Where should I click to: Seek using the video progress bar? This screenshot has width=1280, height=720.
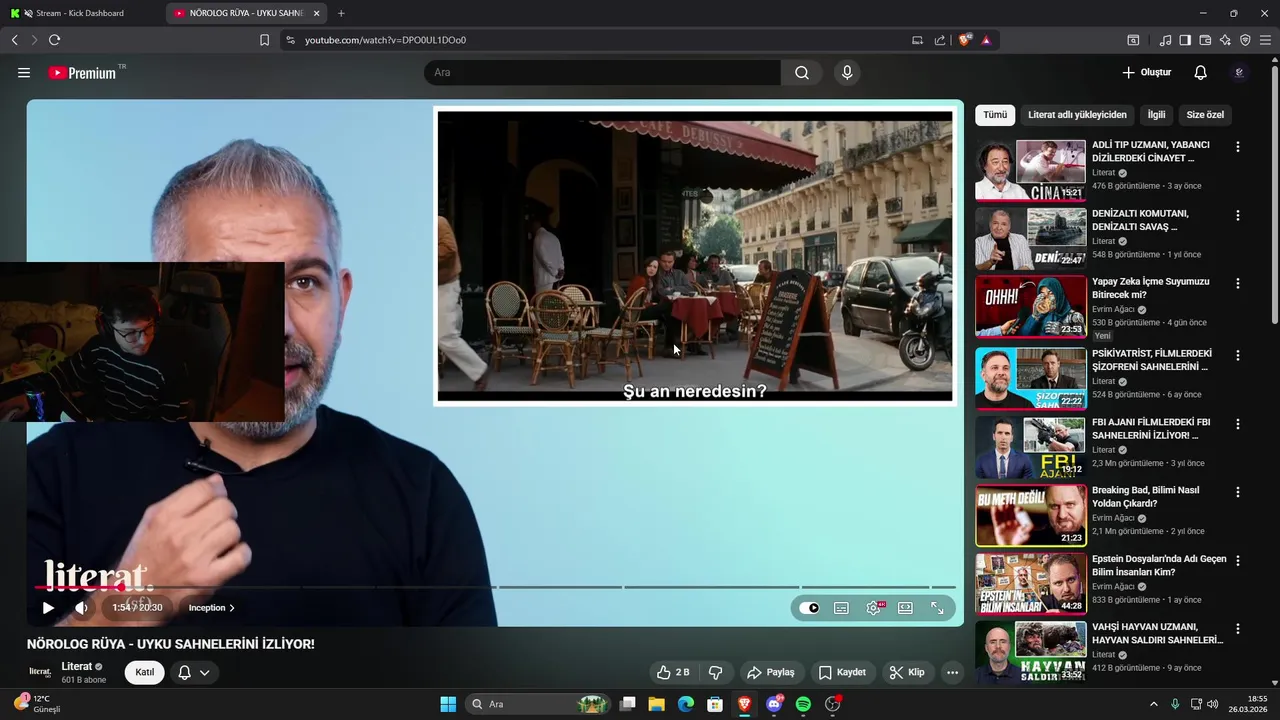[496, 587]
